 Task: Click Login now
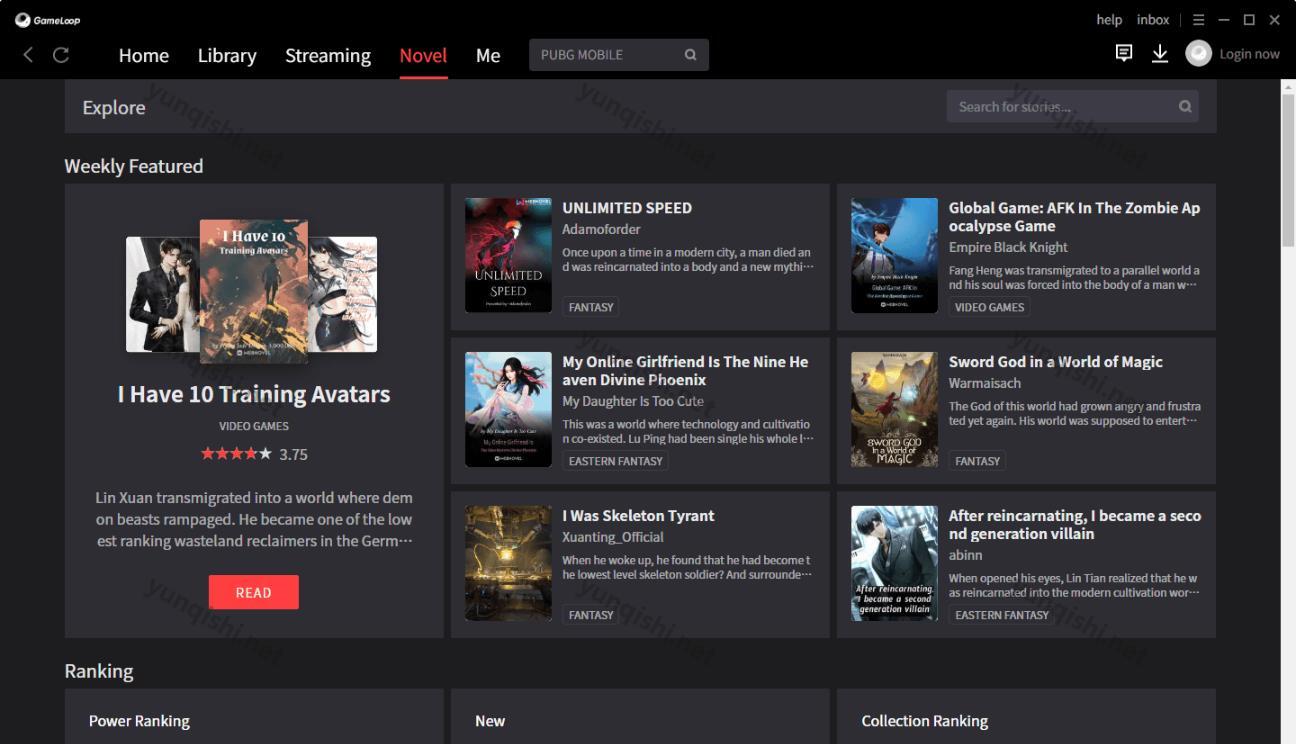click(x=1249, y=54)
